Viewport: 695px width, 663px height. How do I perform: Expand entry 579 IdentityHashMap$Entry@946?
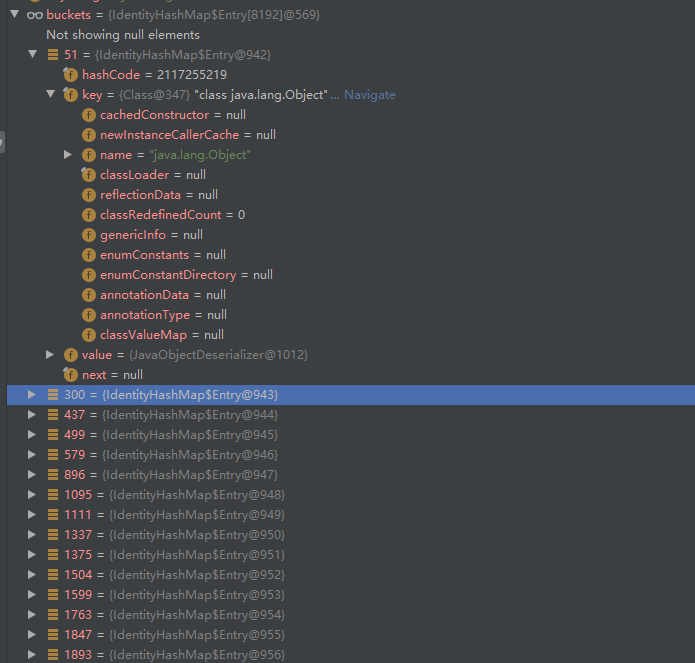[32, 454]
